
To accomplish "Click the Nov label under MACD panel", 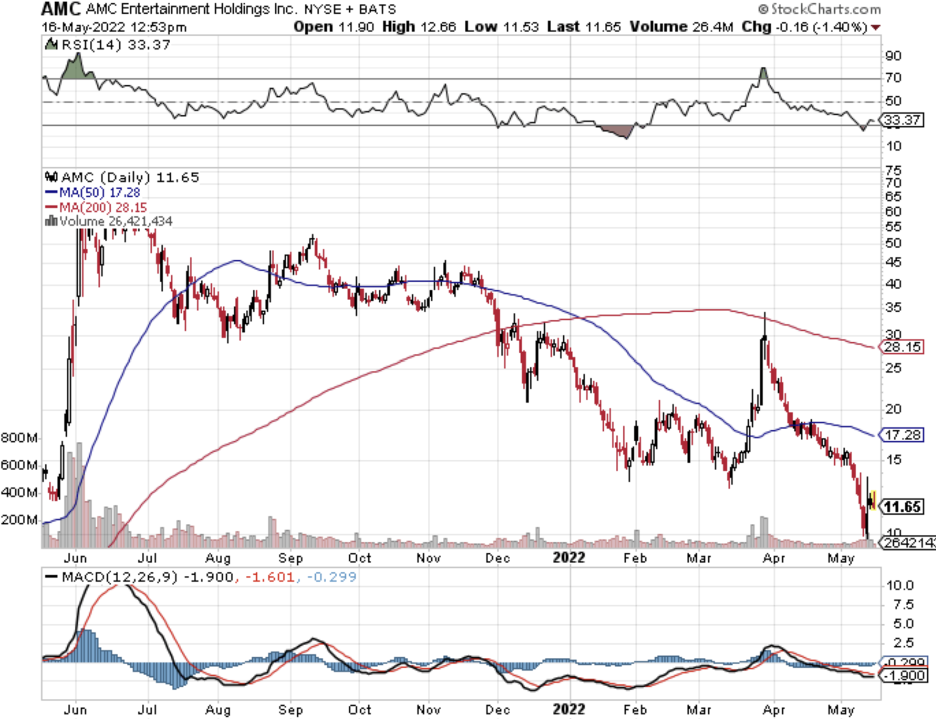I will click(429, 710).
